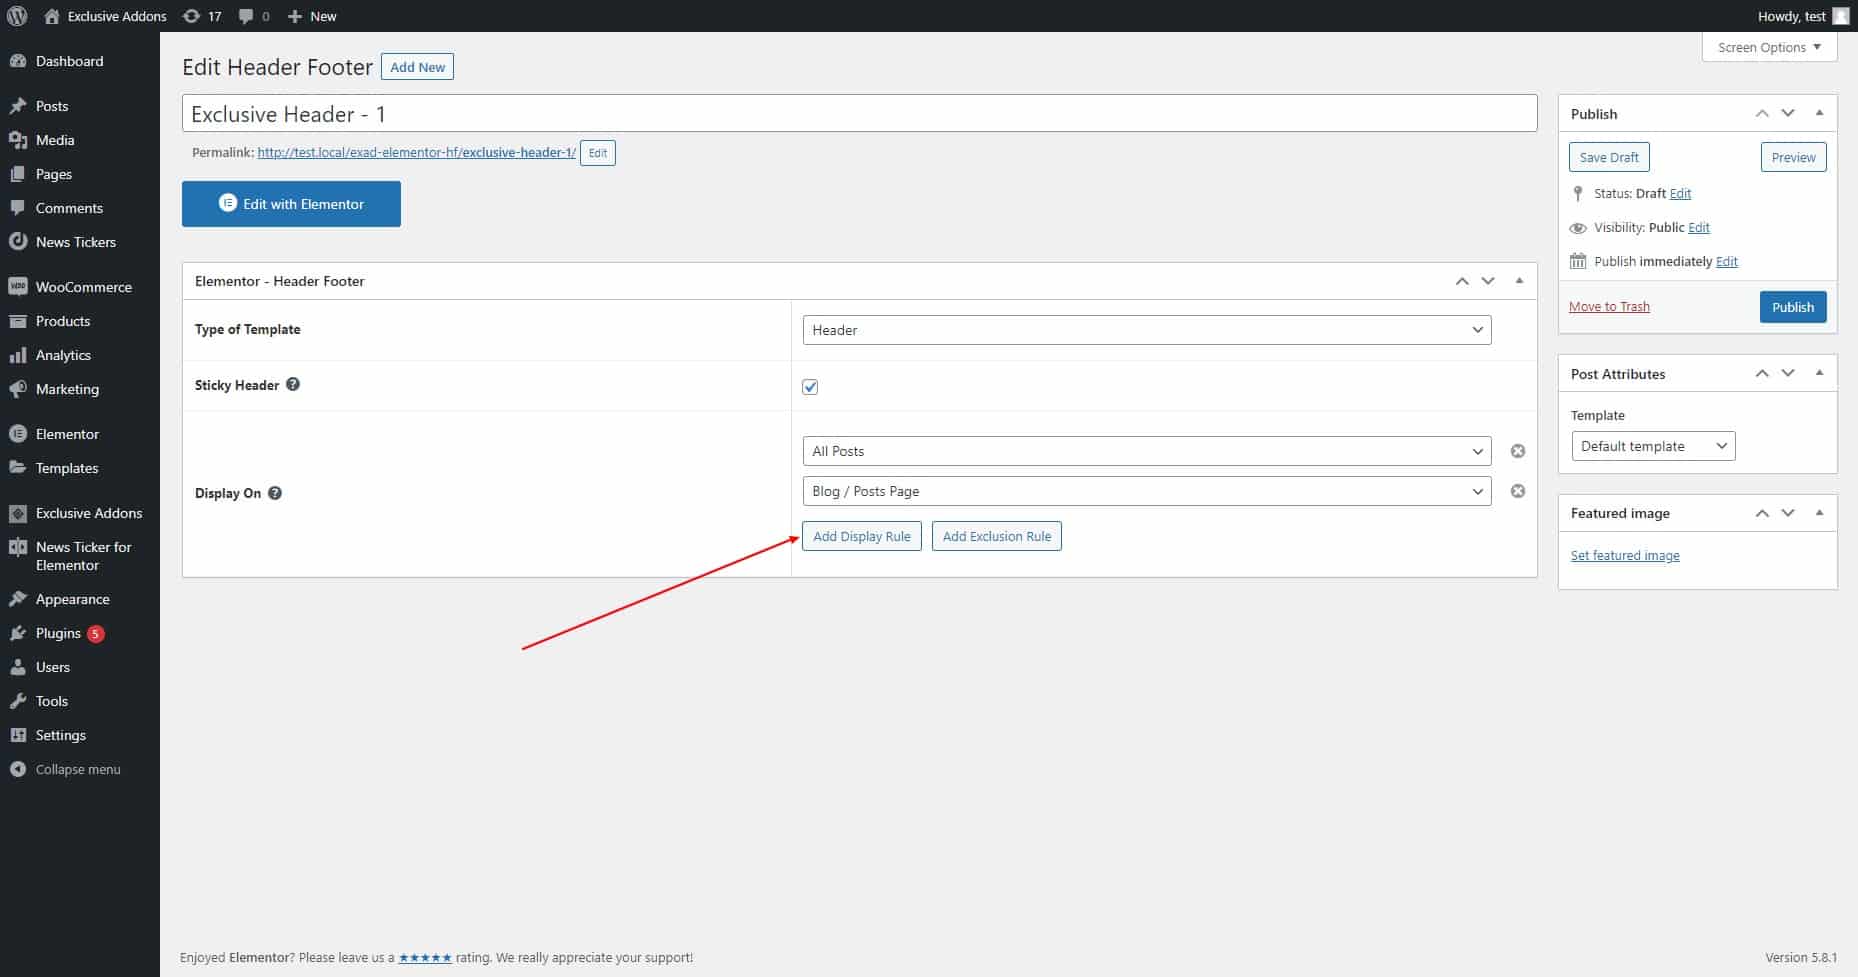The height and width of the screenshot is (977, 1858).
Task: Move the Publish box up
Action: (1762, 113)
